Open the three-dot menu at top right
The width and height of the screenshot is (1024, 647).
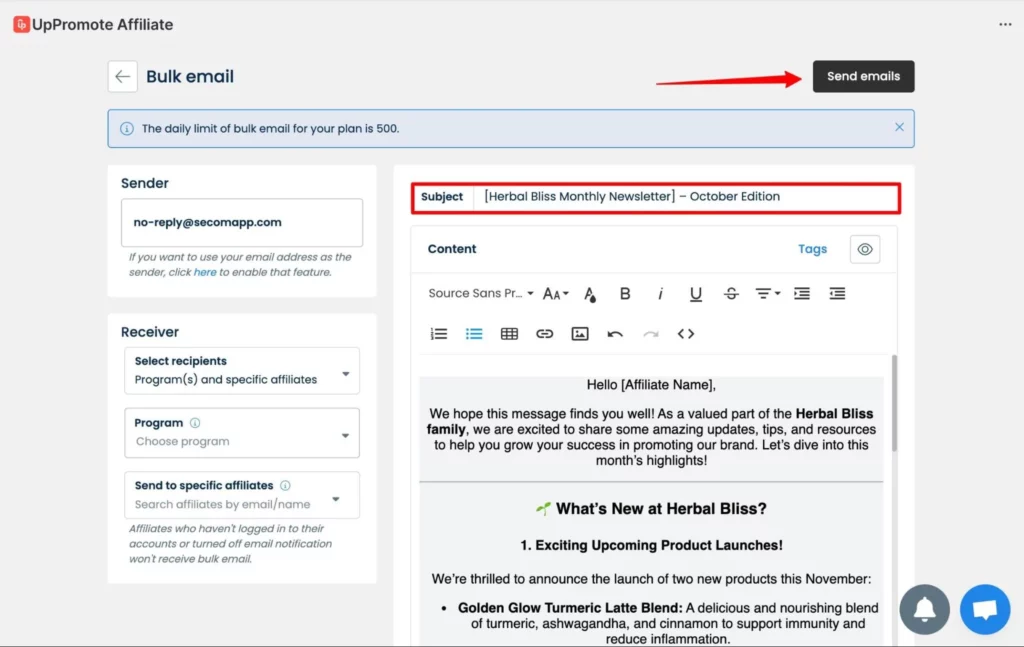[1005, 25]
